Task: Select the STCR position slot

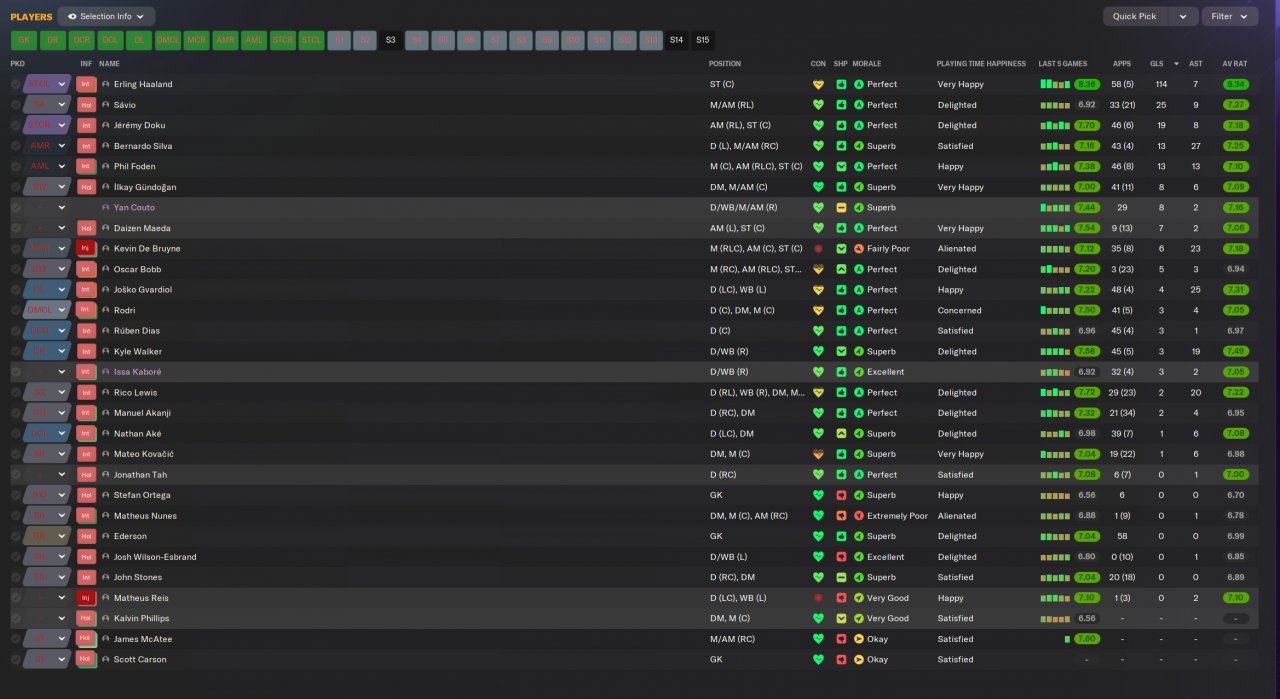Action: [284, 40]
